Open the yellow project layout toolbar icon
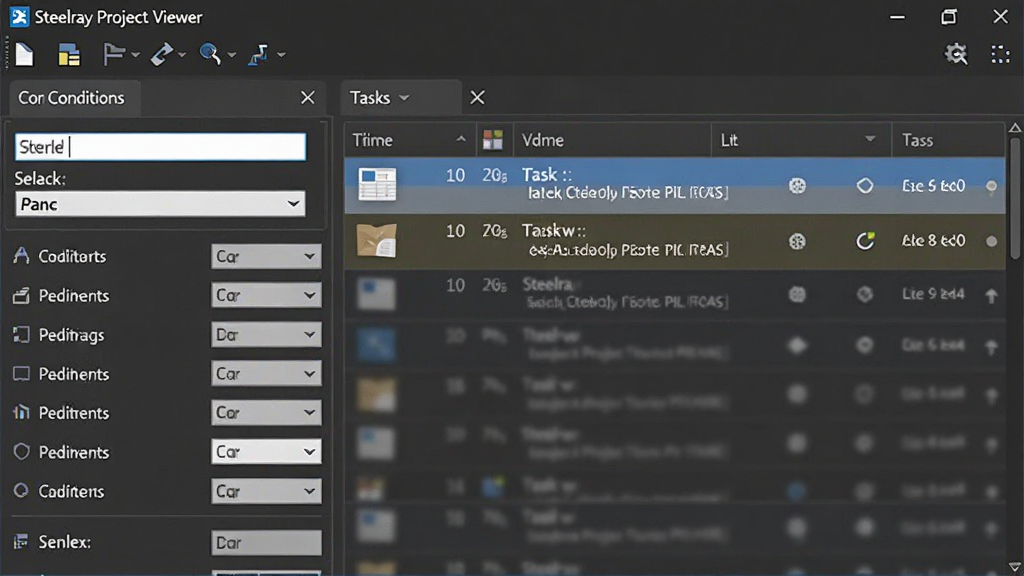The height and width of the screenshot is (576, 1024). tap(69, 55)
